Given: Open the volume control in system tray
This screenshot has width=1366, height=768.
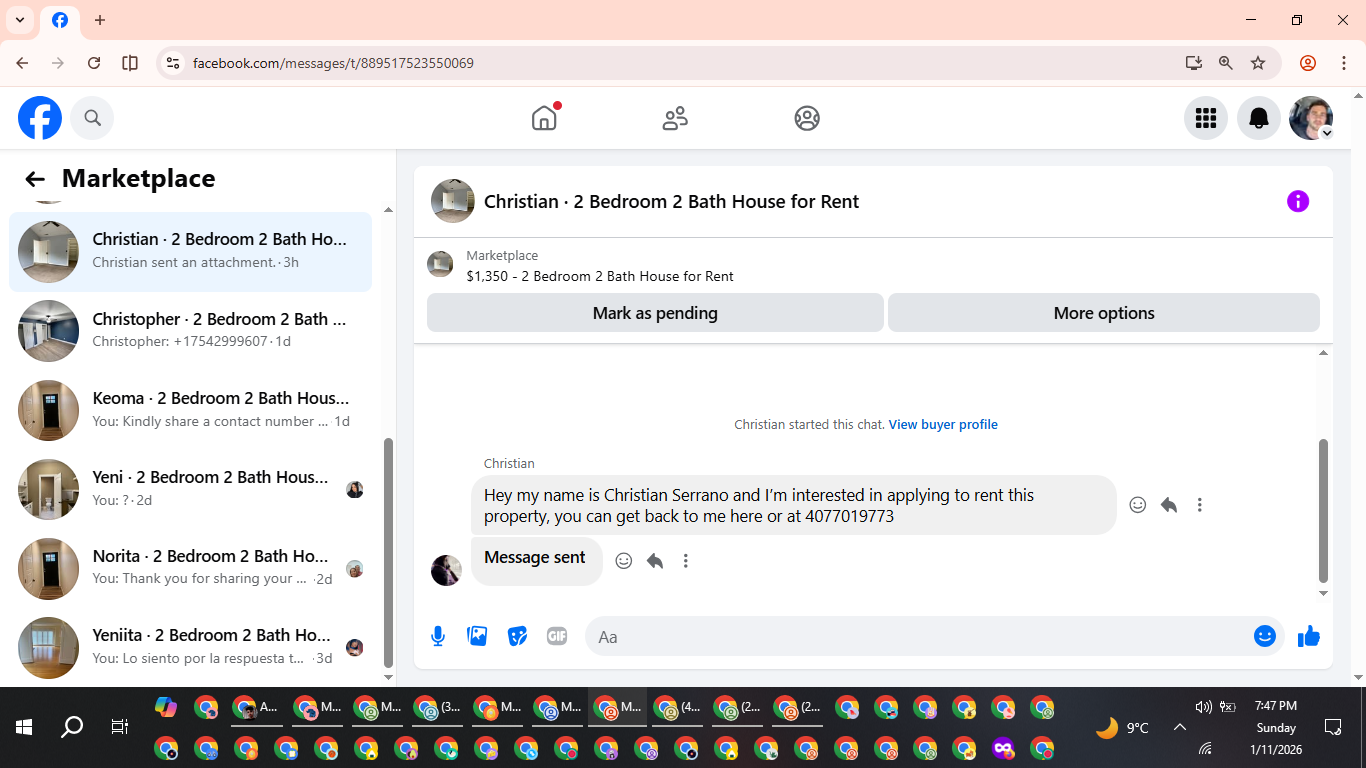Looking at the screenshot, I should point(1203,707).
